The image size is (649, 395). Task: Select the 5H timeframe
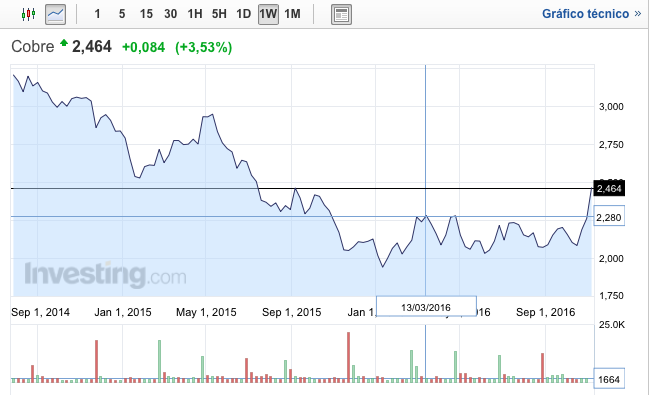coord(219,14)
